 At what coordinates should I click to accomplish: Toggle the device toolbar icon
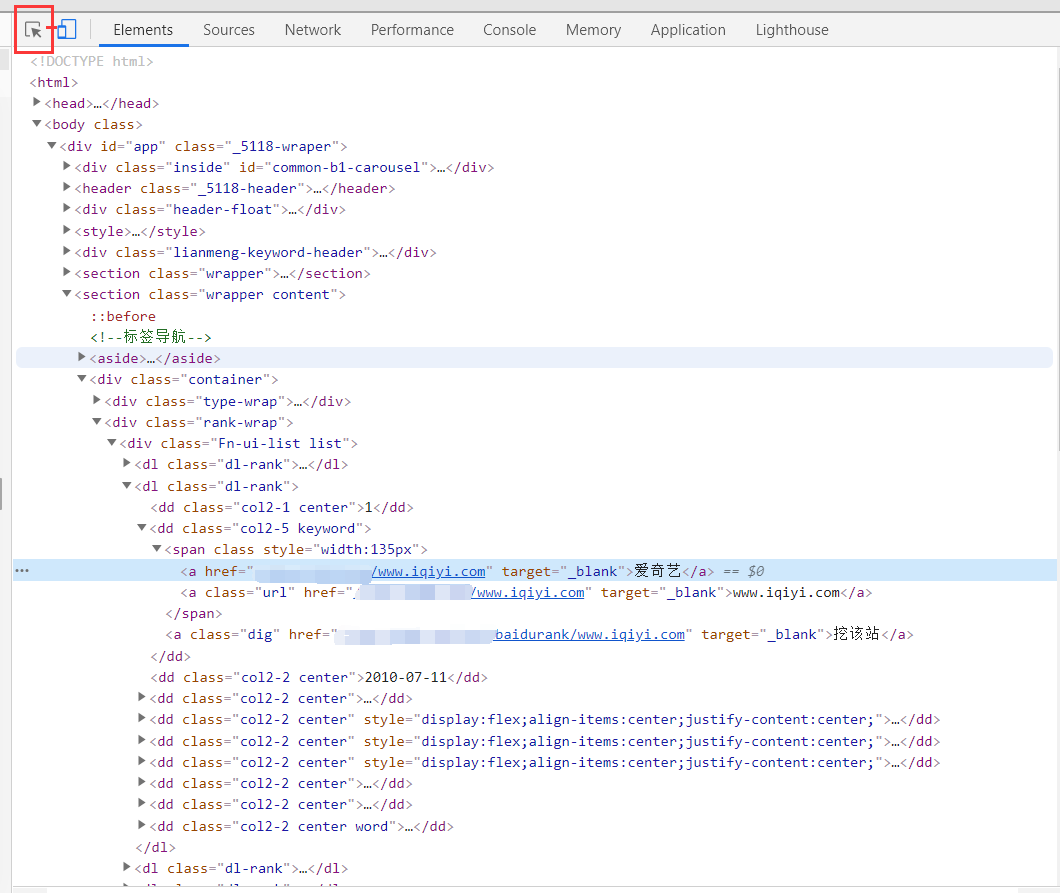click(x=67, y=29)
